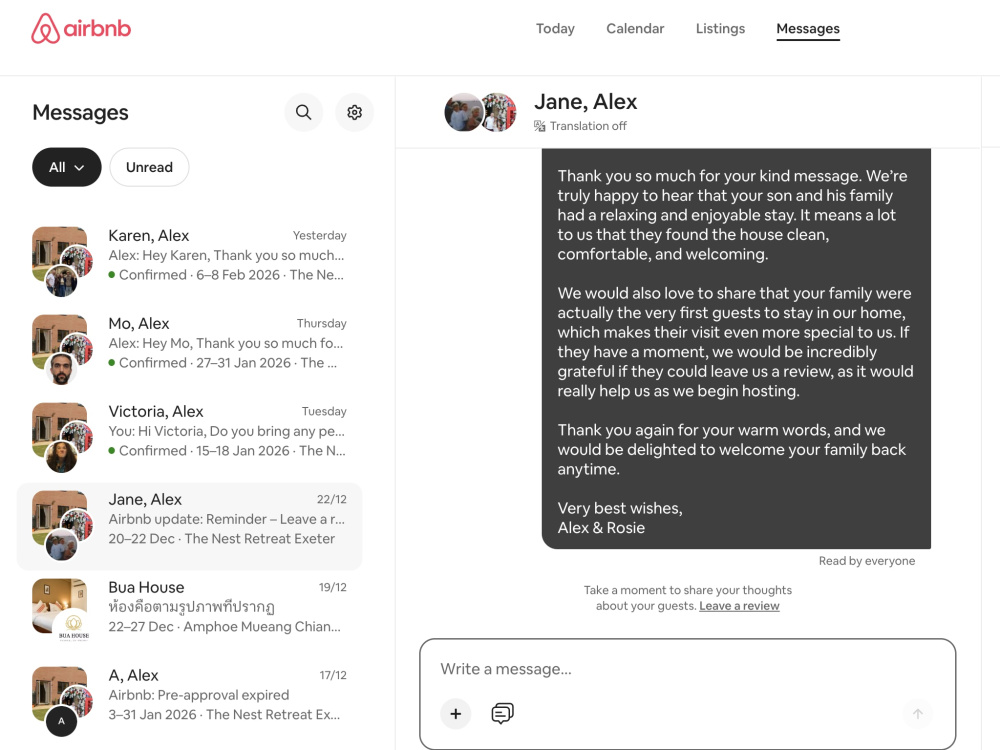The image size is (1000, 750).
Task: Open the message search icon
Action: click(x=304, y=112)
